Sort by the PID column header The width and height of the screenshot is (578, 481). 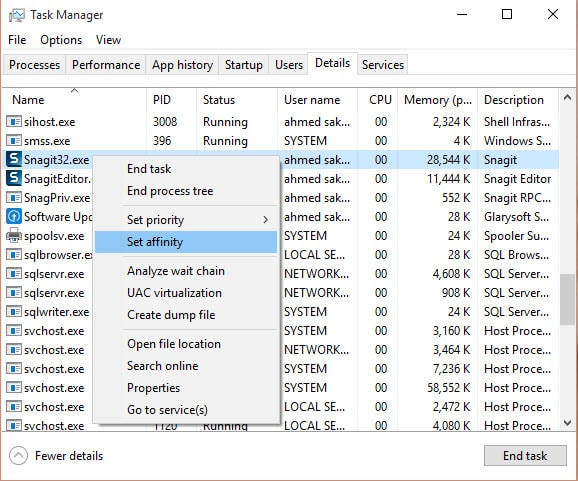coord(171,100)
